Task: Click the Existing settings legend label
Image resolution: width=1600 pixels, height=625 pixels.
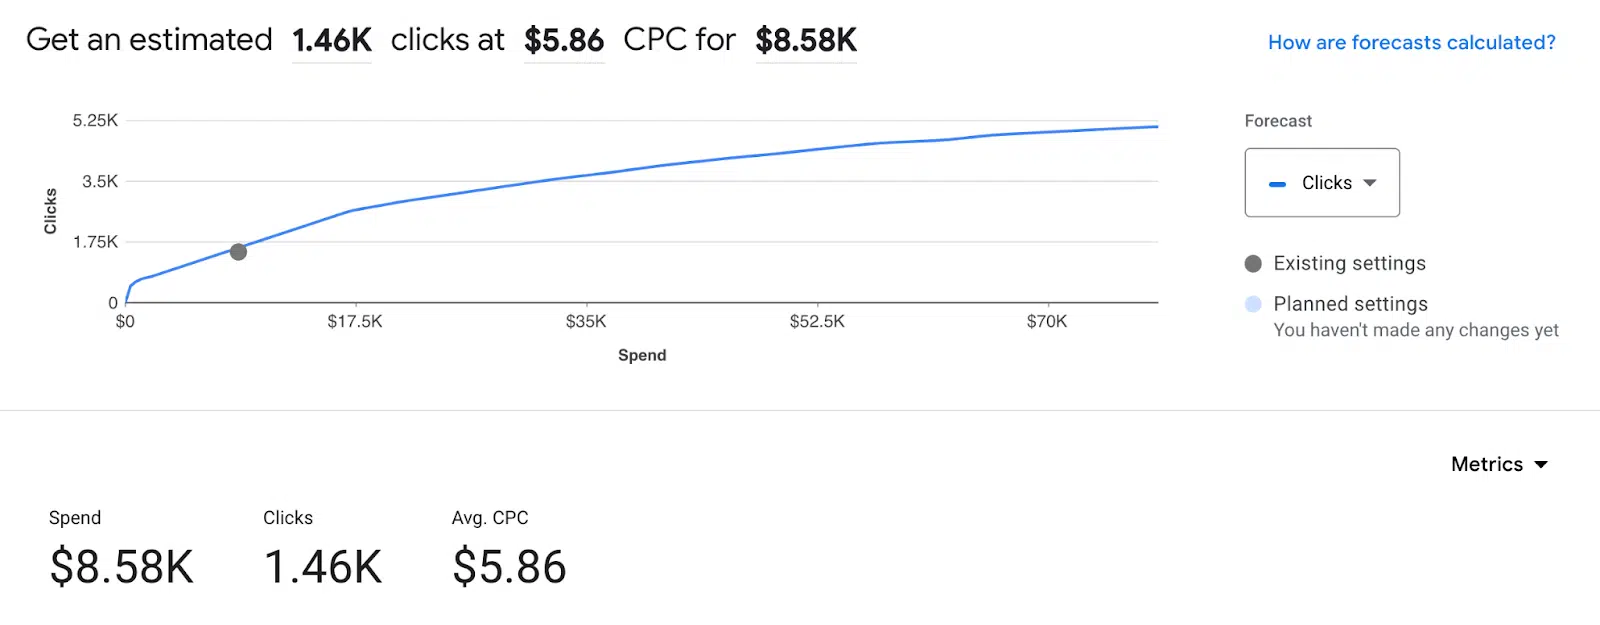Action: pos(1349,264)
